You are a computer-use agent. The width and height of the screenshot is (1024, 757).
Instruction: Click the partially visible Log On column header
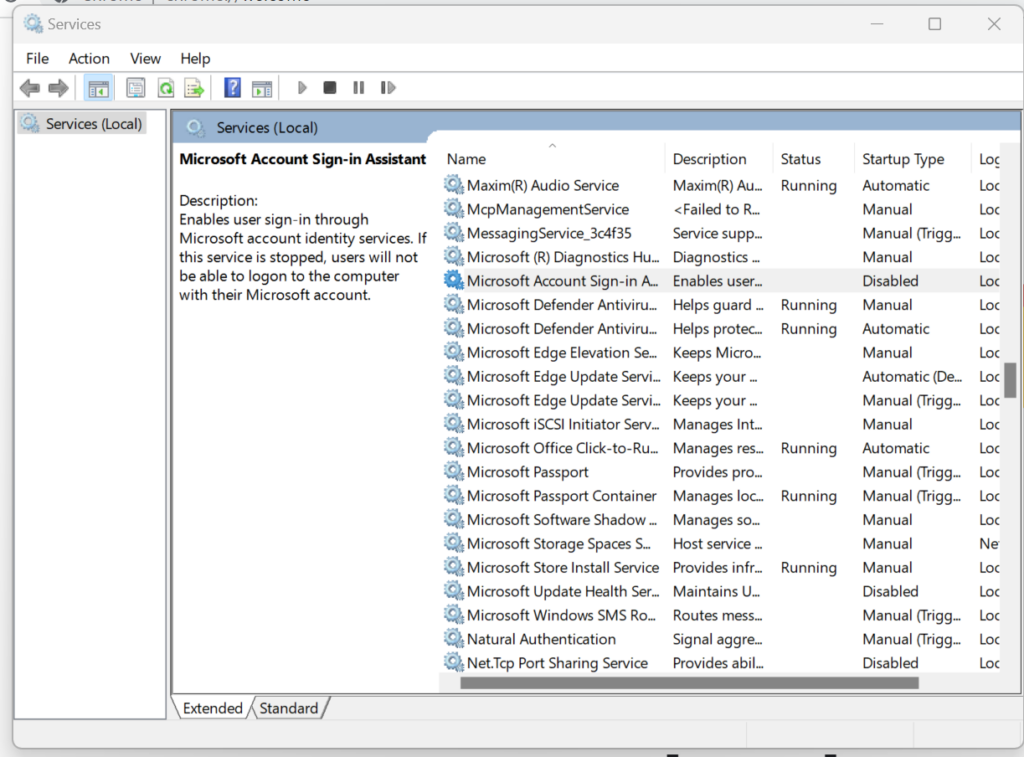[987, 159]
